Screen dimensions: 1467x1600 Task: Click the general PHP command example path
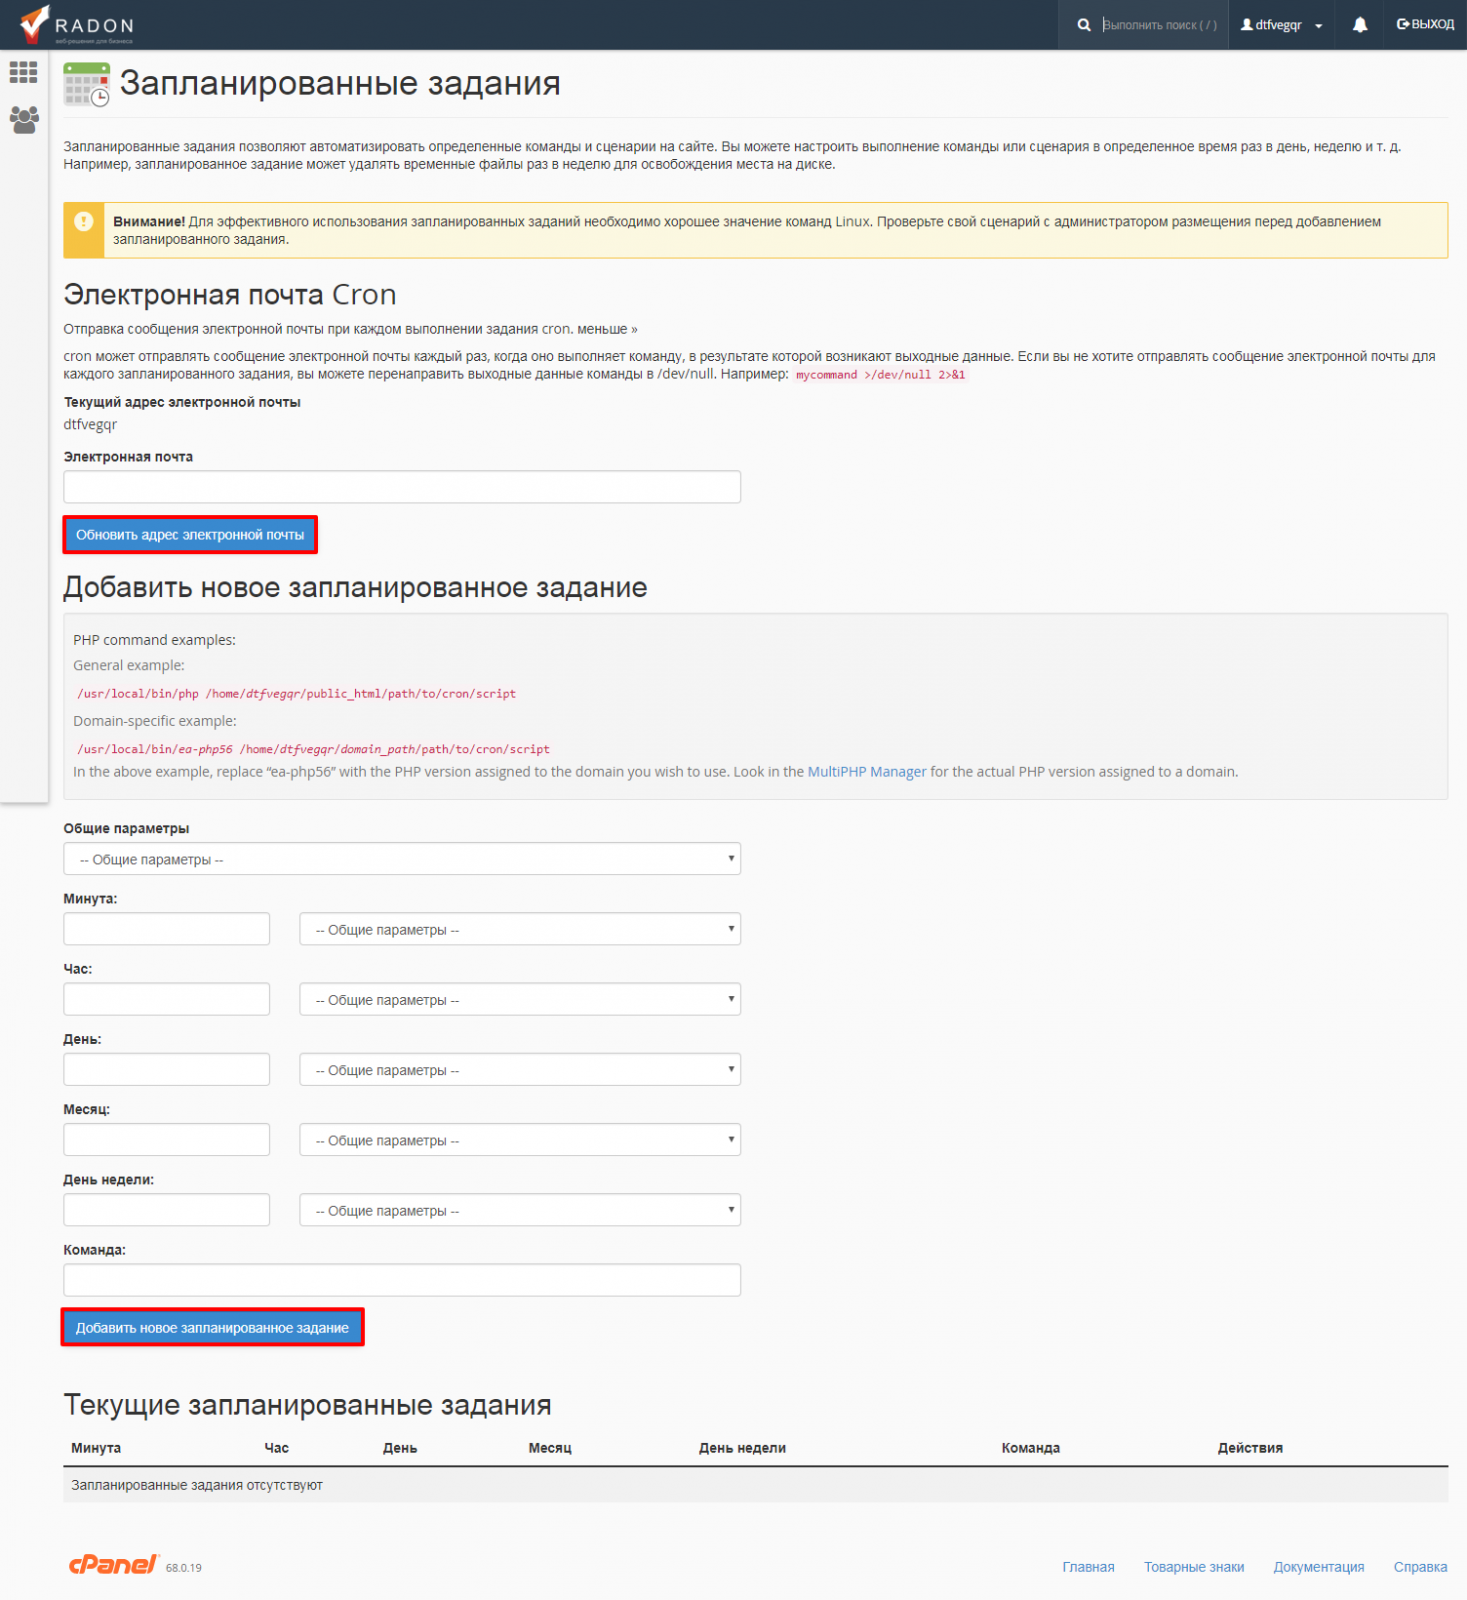click(297, 693)
